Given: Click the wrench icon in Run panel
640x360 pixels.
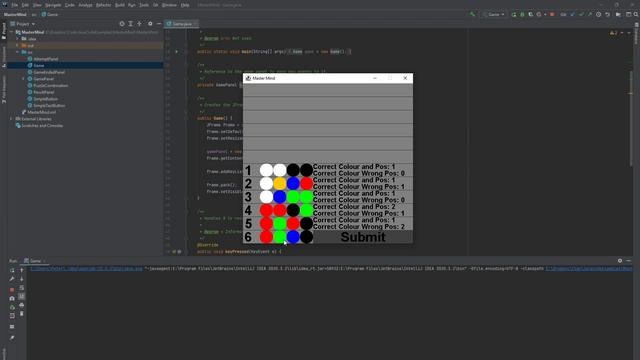Looking at the screenshot, I should pyautogui.click(x=12, y=279).
